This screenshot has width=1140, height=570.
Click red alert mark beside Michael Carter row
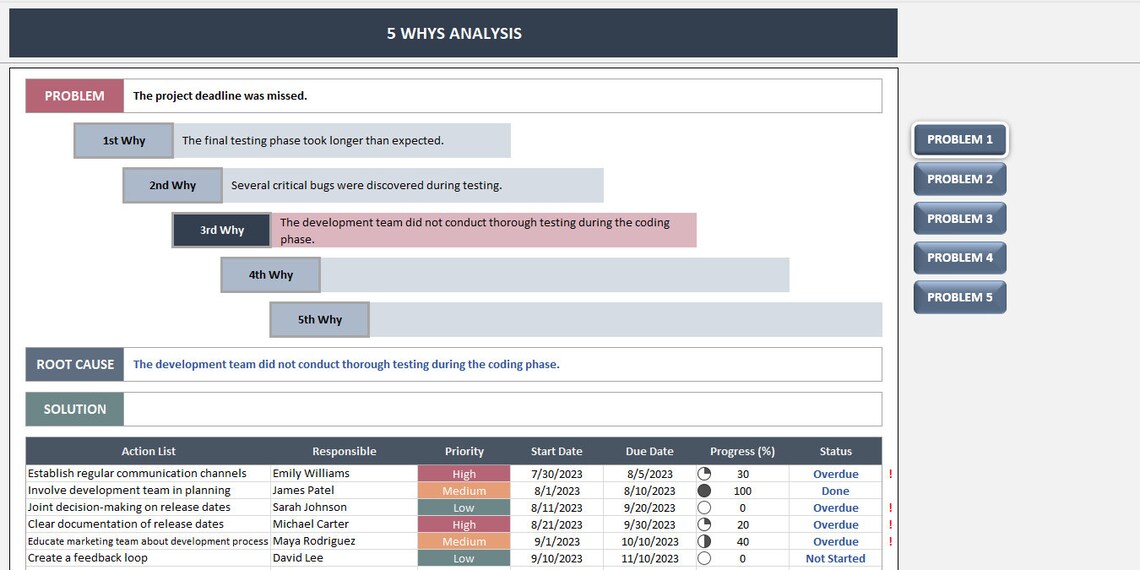890,525
